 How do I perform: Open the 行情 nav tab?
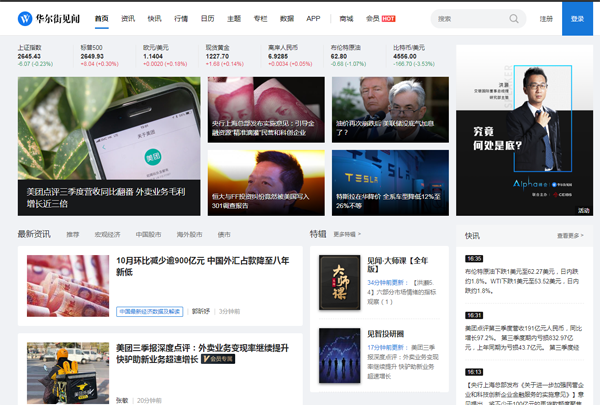(181, 18)
